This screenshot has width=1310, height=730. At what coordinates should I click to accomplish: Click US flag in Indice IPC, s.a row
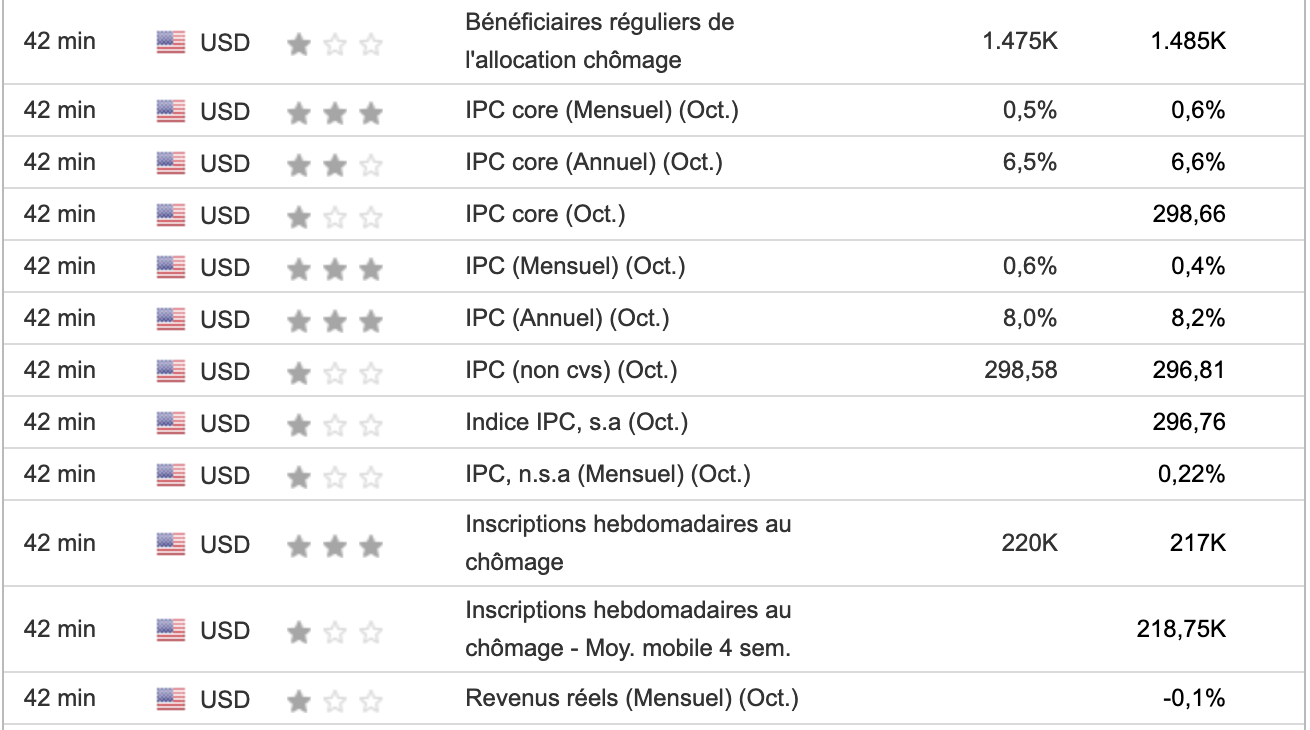point(171,423)
